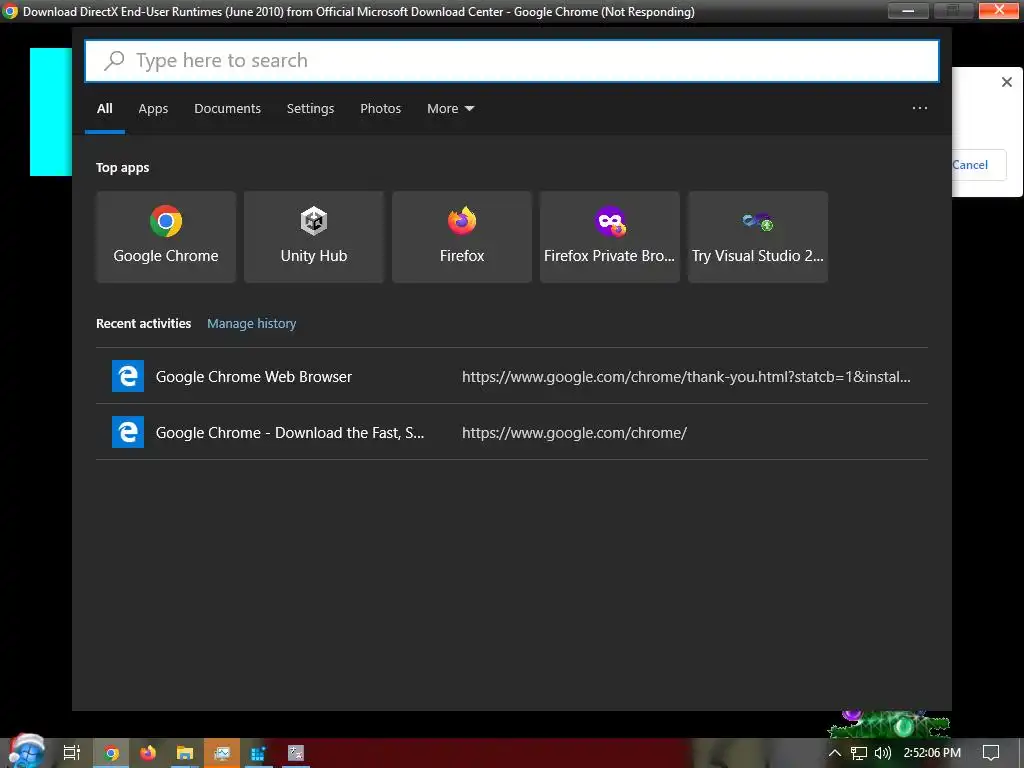The image size is (1024, 768).
Task: Click the blue grid app on the taskbar
Action: [x=258, y=753]
